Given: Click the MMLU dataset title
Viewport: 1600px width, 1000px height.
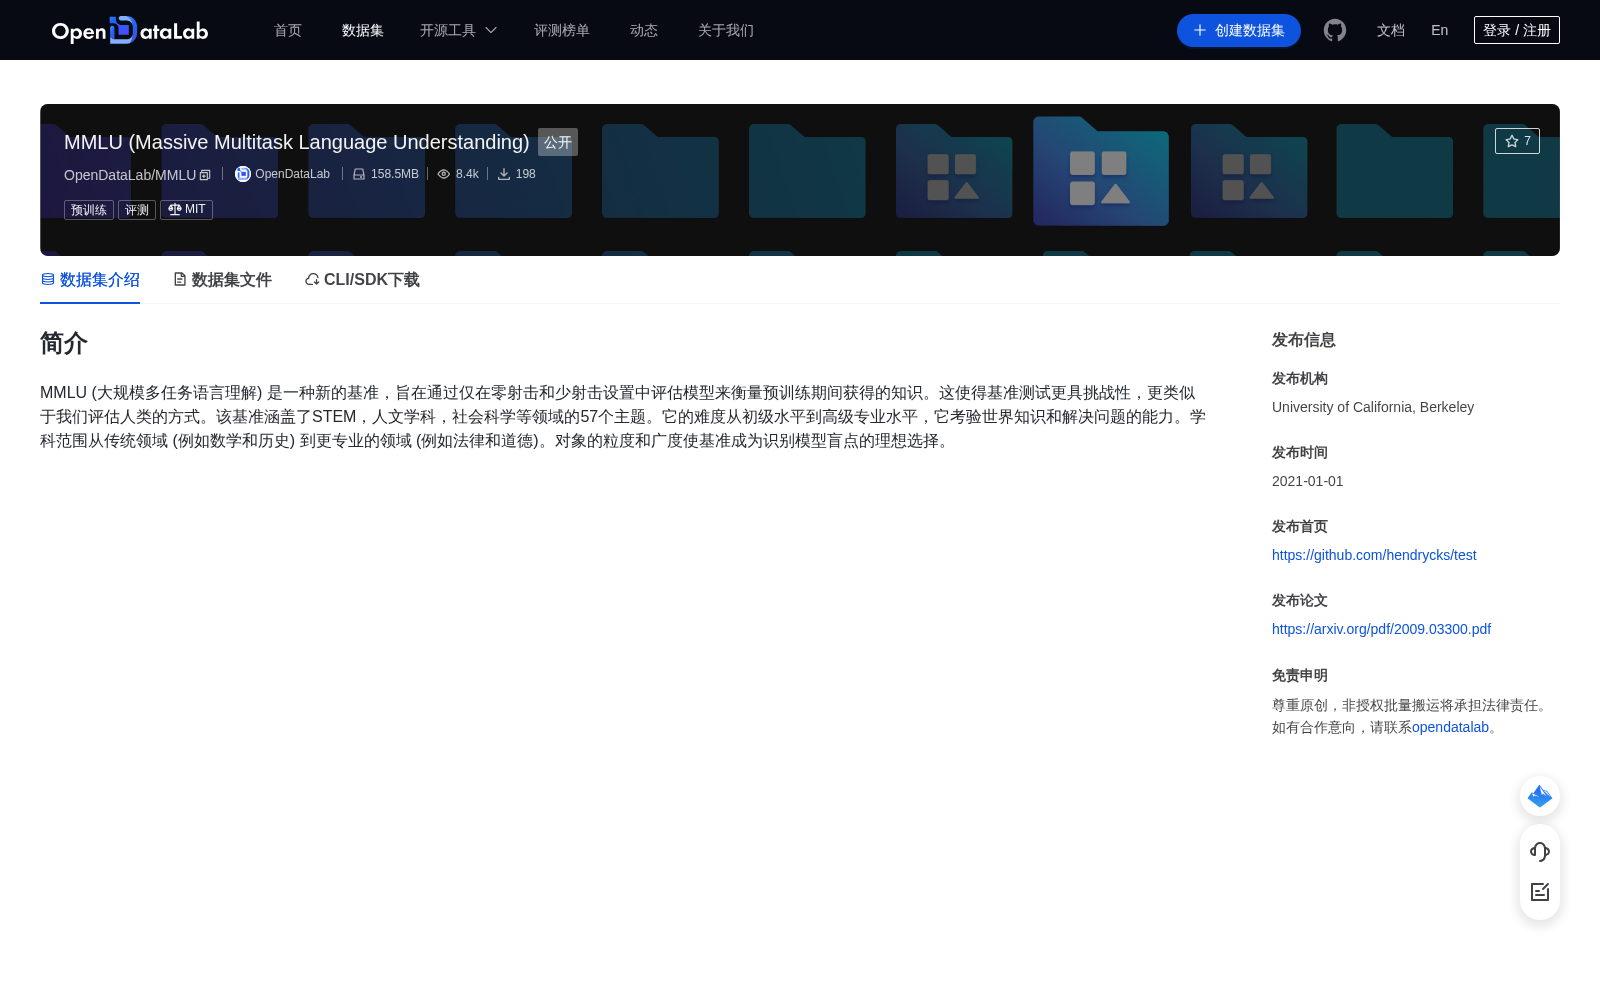Looking at the screenshot, I should [297, 142].
